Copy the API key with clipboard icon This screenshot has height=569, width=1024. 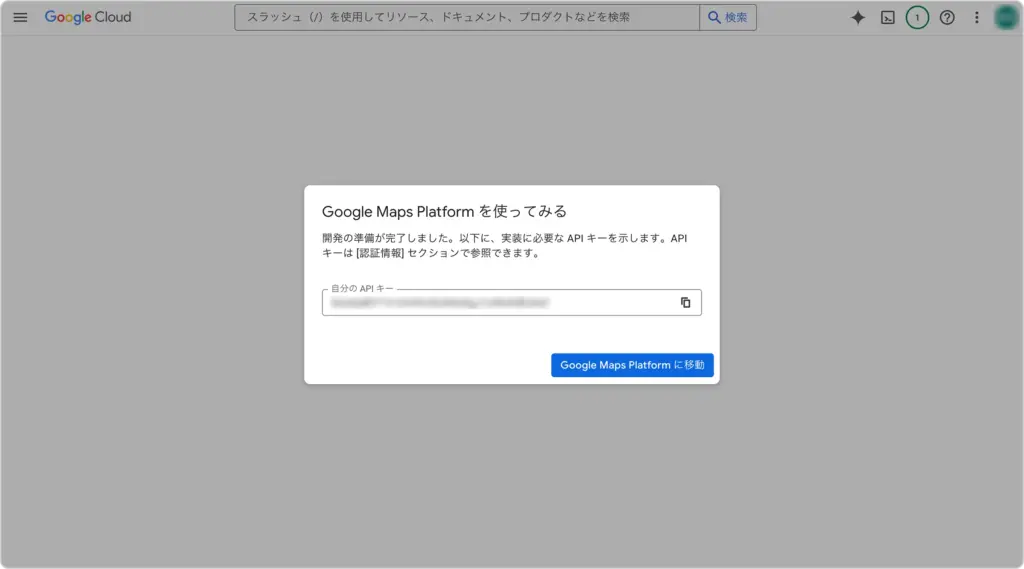(685, 302)
